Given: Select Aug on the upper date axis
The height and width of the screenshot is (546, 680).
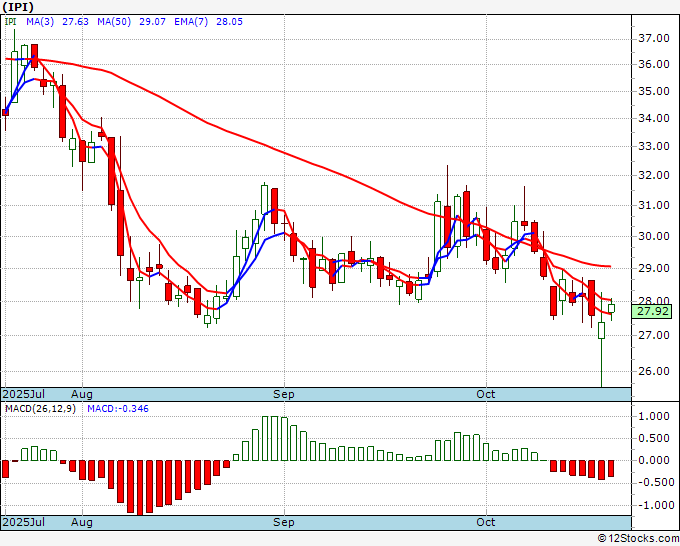Looking at the screenshot, I should [x=82, y=394].
